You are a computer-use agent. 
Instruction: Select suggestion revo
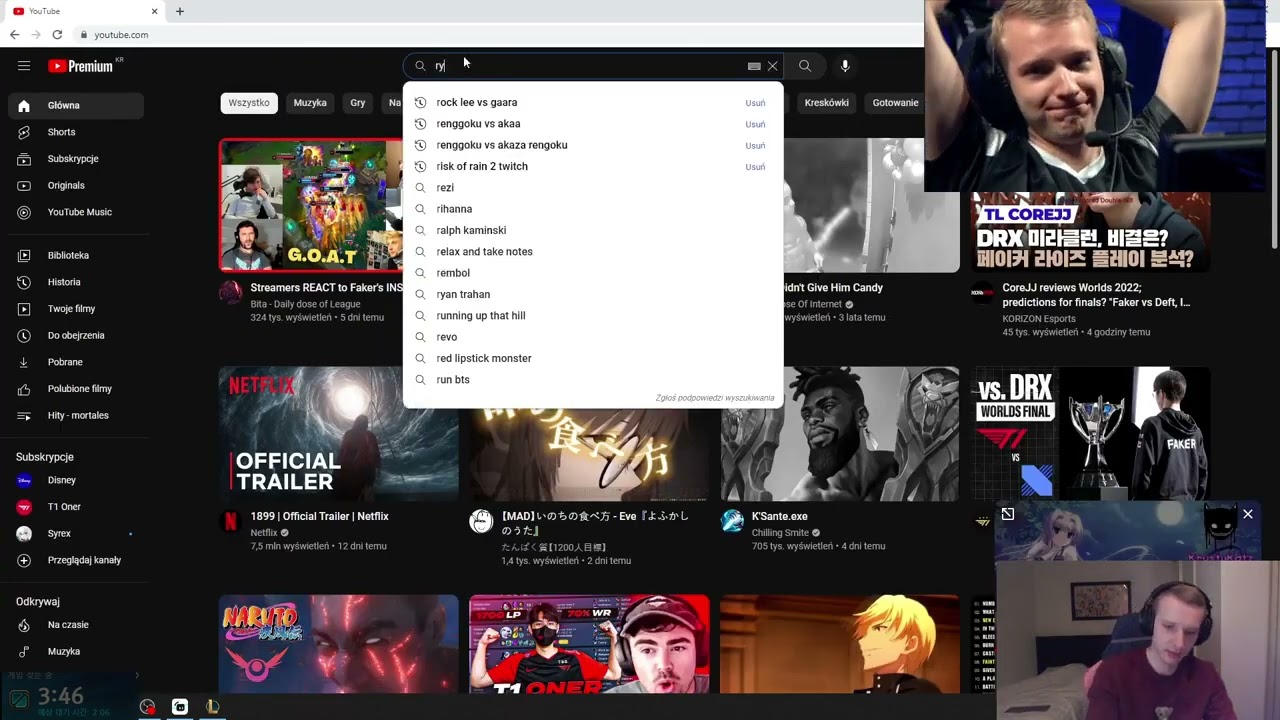coord(593,337)
